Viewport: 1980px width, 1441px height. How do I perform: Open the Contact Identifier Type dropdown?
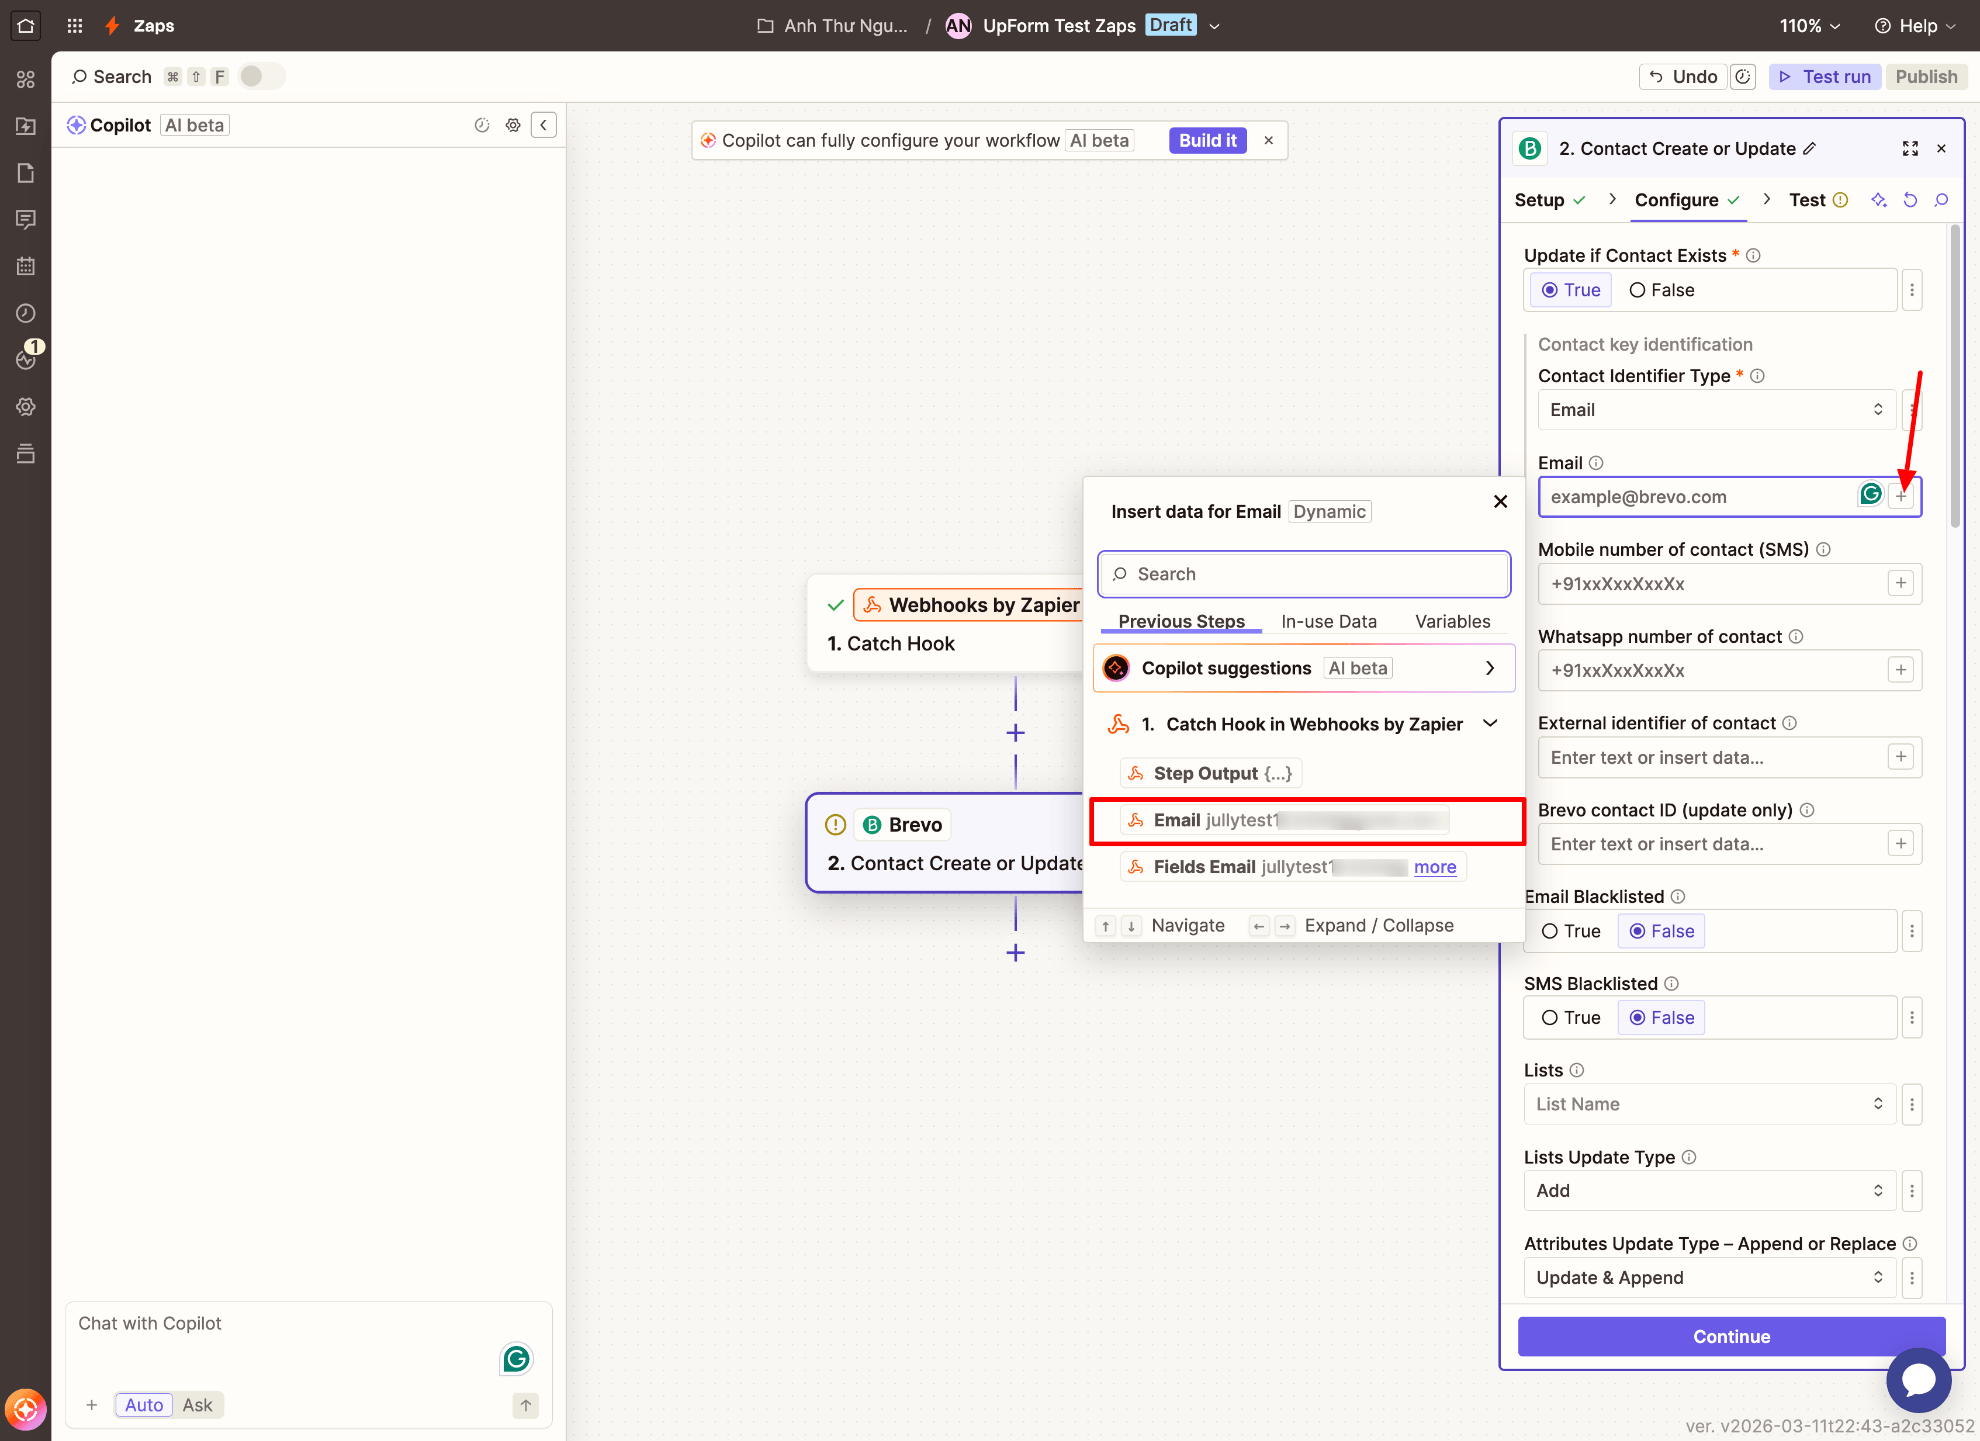click(x=1716, y=410)
